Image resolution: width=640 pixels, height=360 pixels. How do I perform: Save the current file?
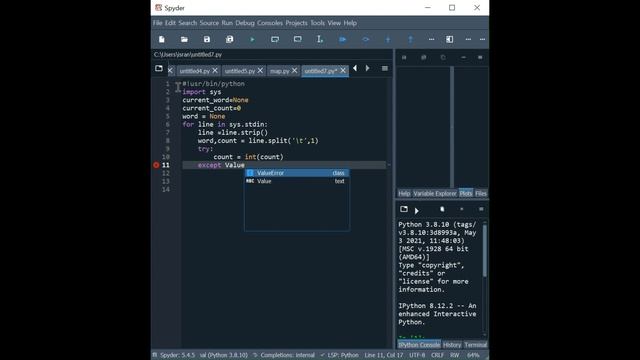click(x=207, y=39)
